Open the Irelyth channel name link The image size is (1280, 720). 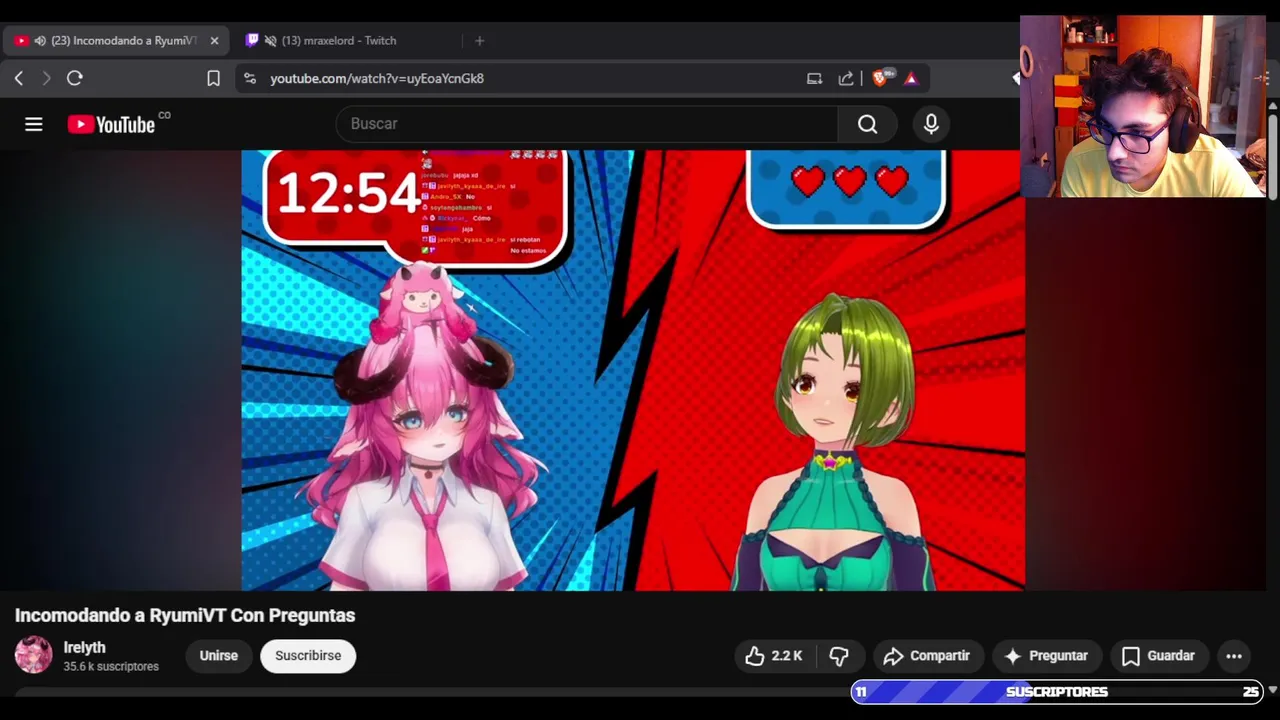(84, 648)
